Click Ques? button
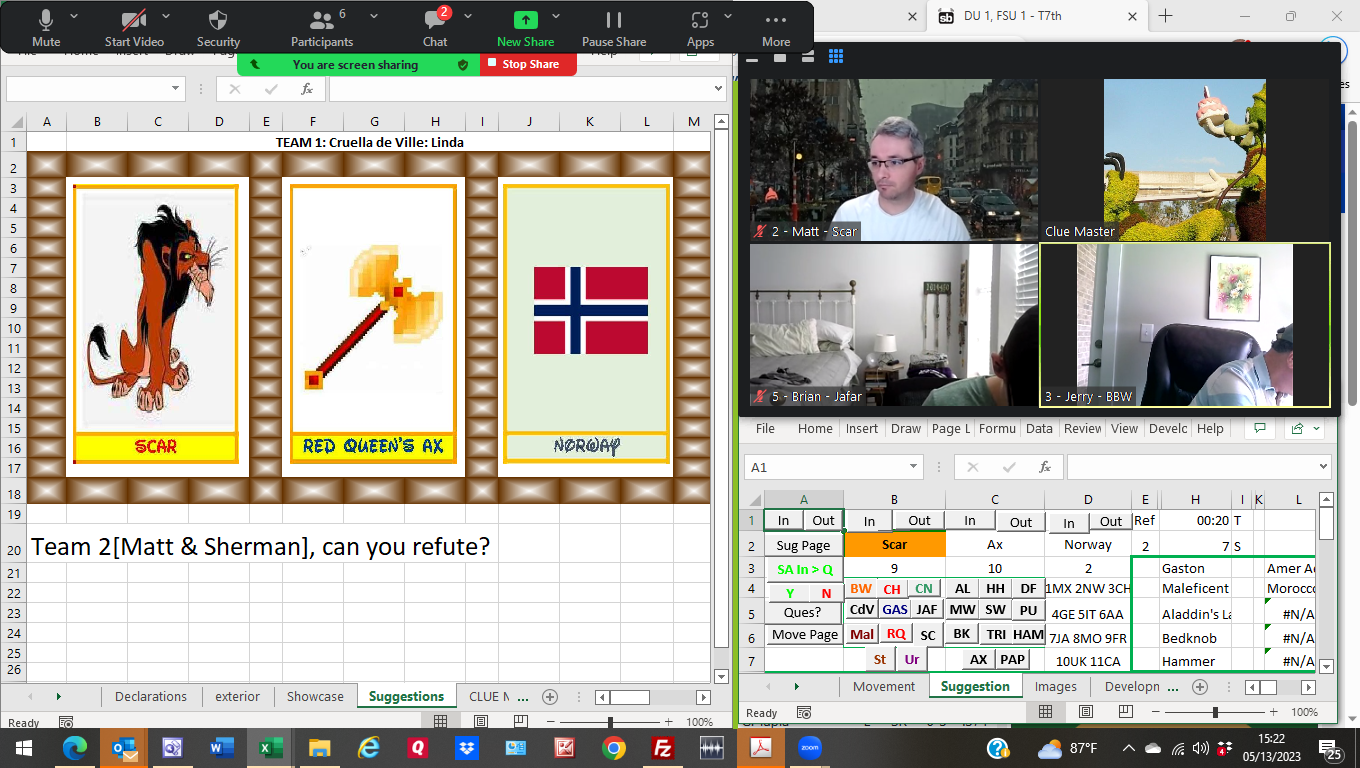Screen dimensions: 1360x768 click(802, 612)
